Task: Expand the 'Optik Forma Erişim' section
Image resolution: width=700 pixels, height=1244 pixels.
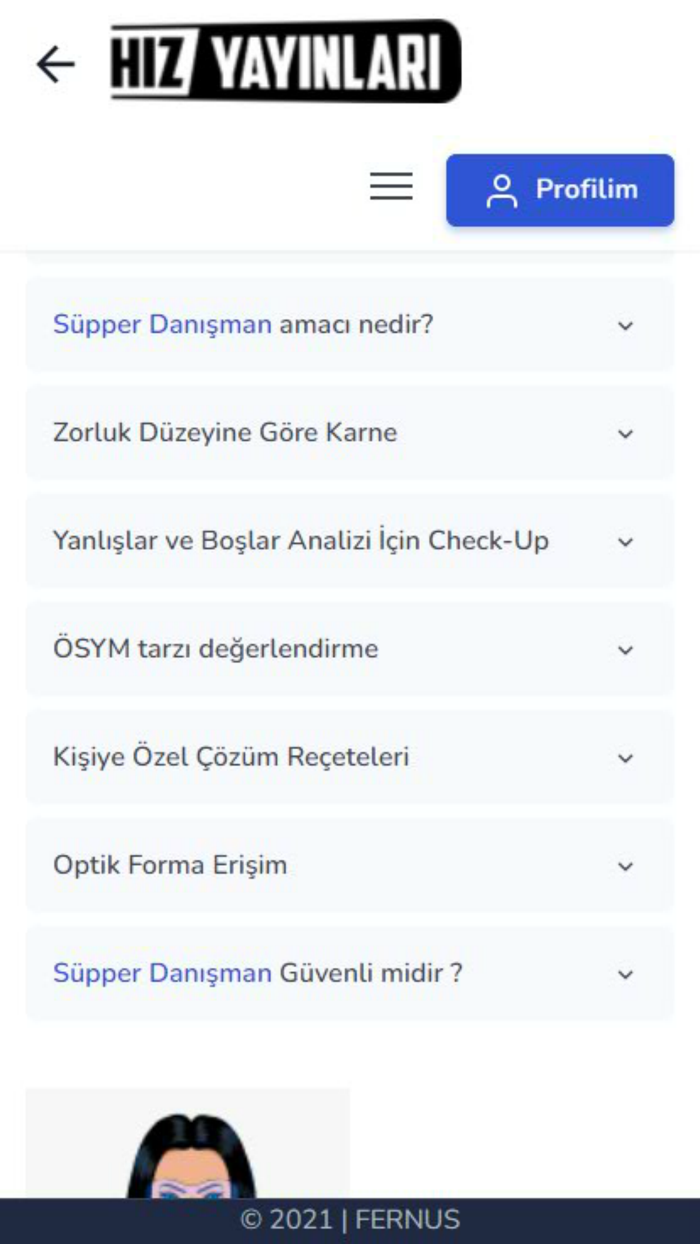Action: click(350, 865)
